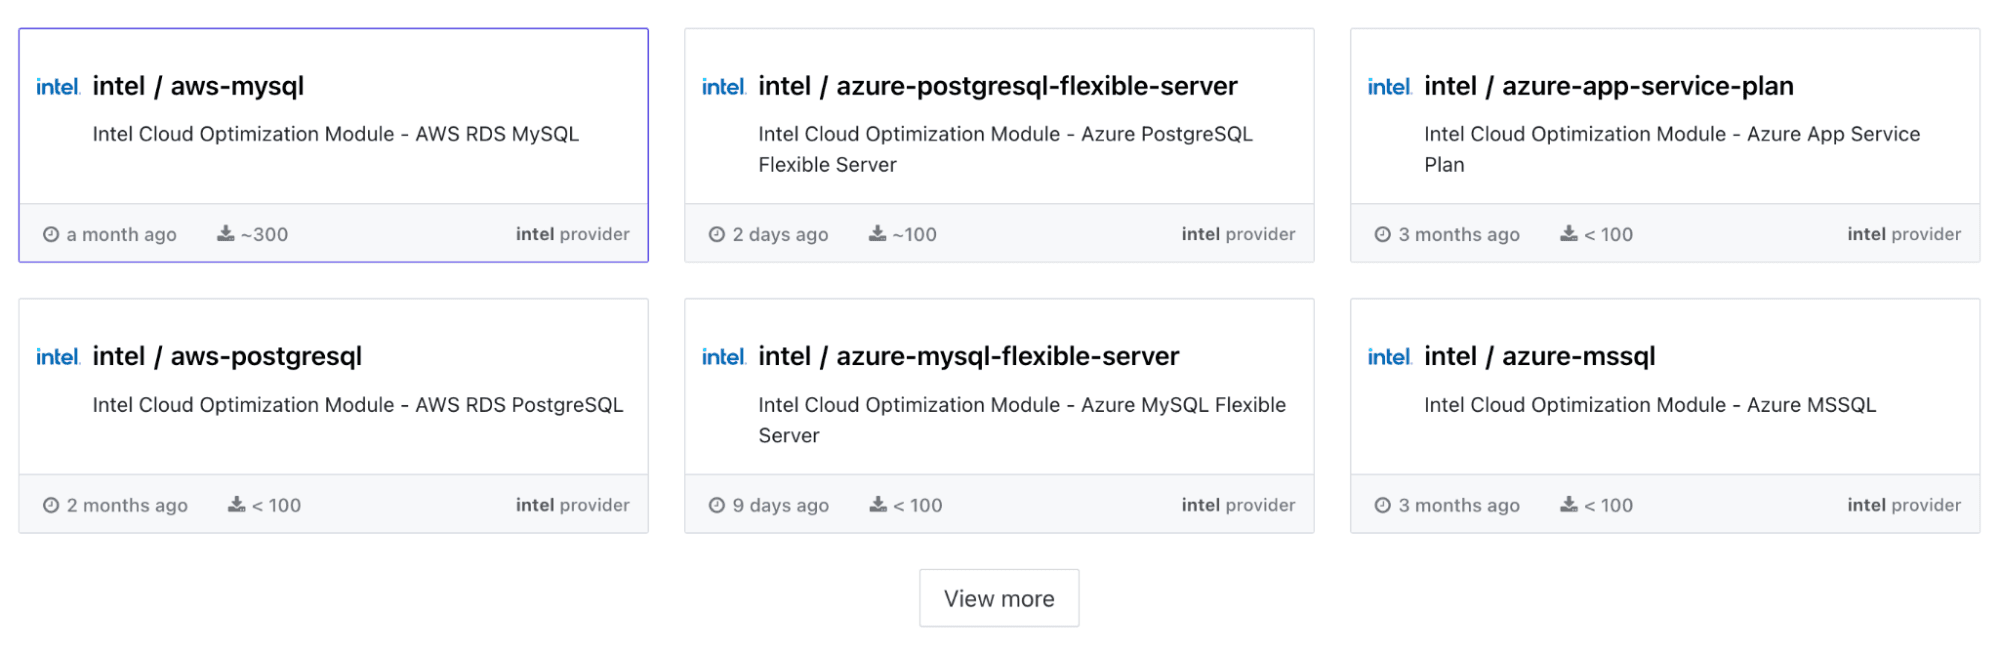
Task: Click intel provider label on azure-app-service-plan card
Action: coord(1903,234)
